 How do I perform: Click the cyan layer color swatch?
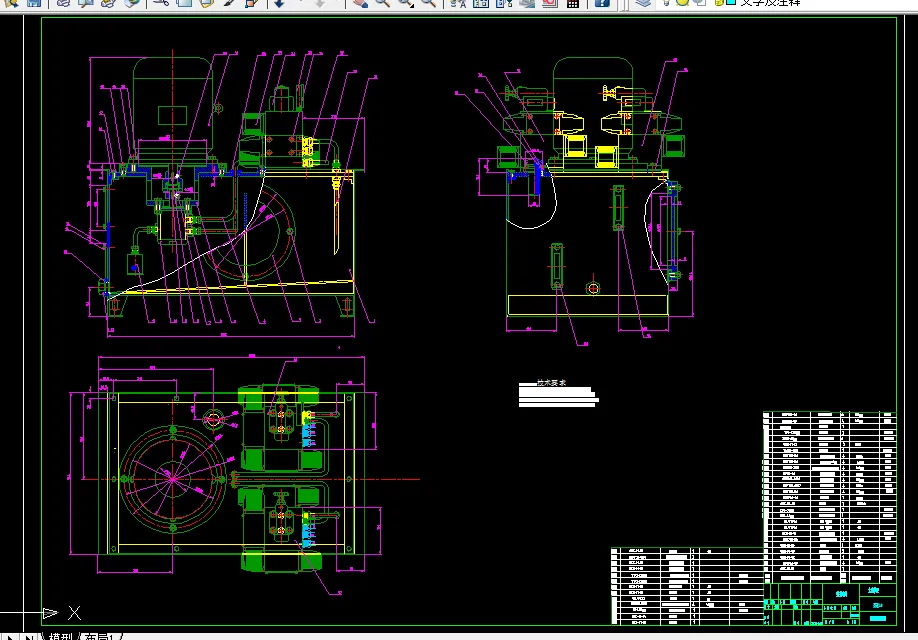(x=731, y=2)
